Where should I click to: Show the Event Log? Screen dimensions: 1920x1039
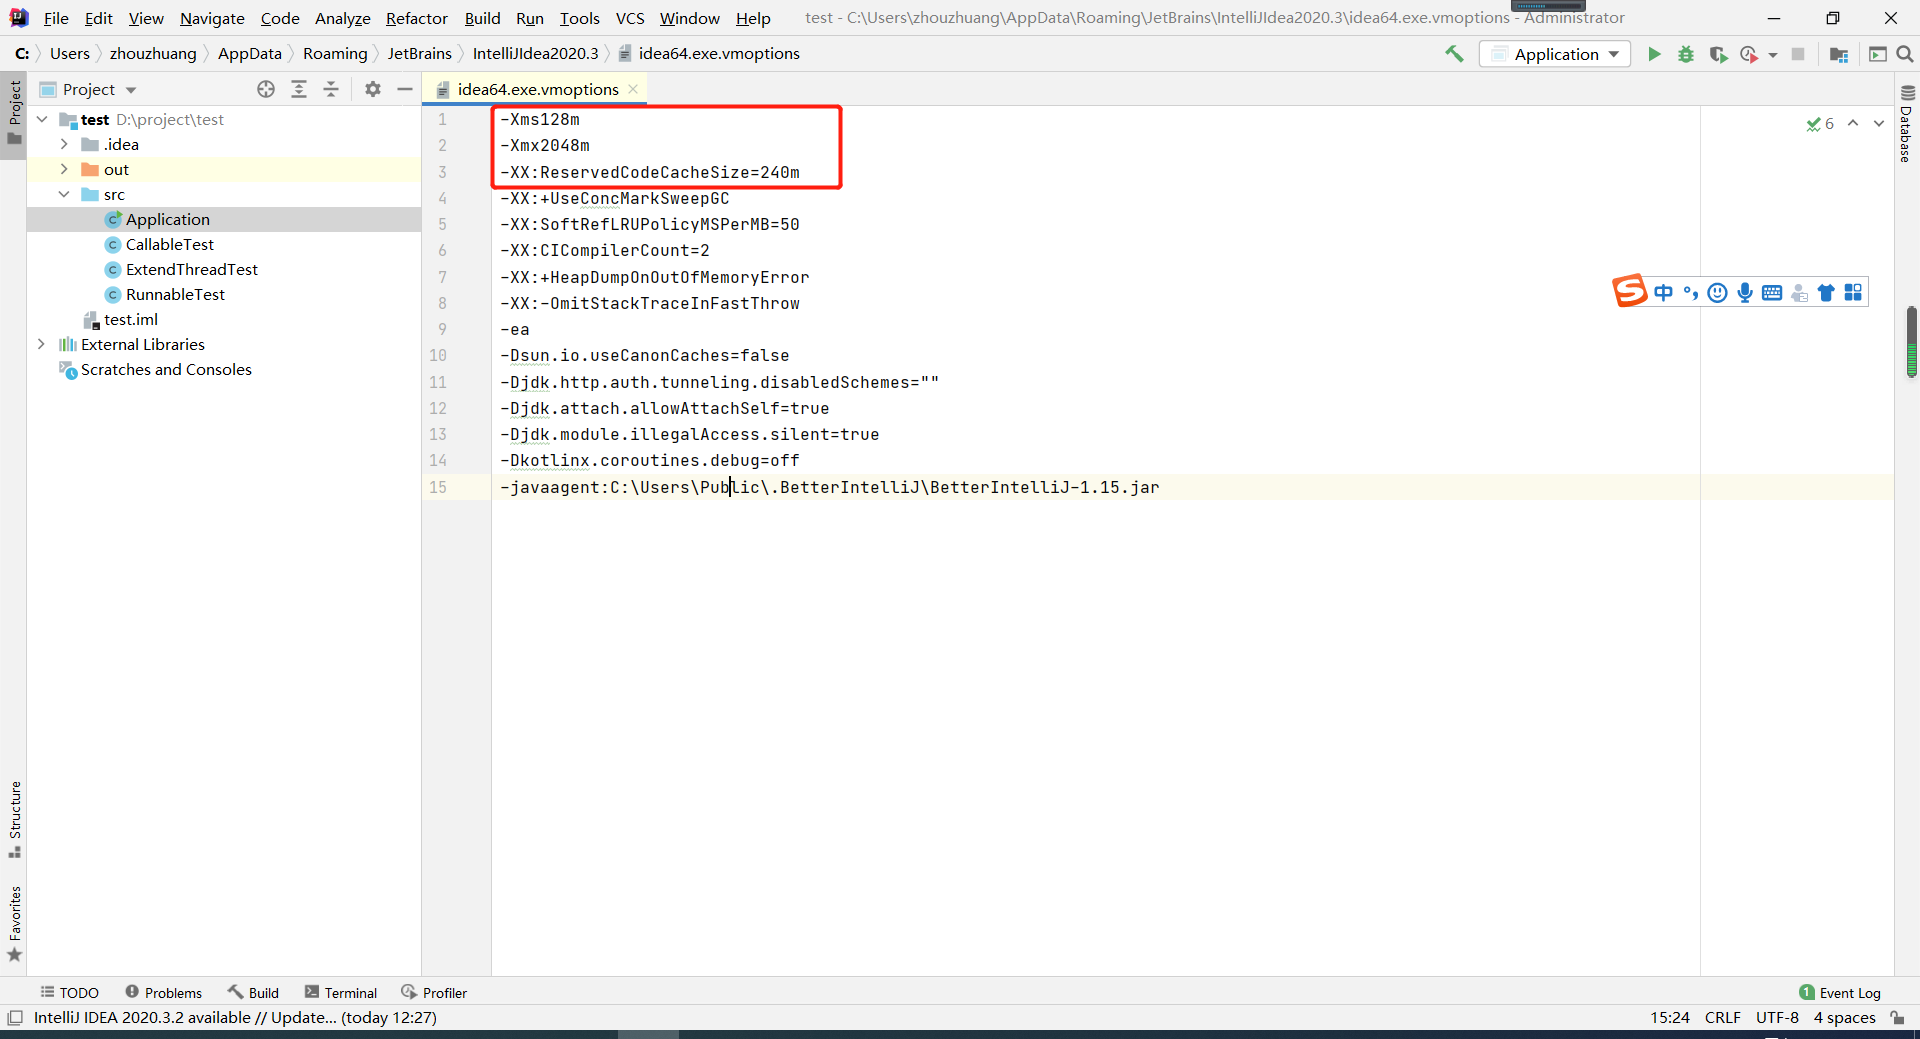tap(1846, 992)
